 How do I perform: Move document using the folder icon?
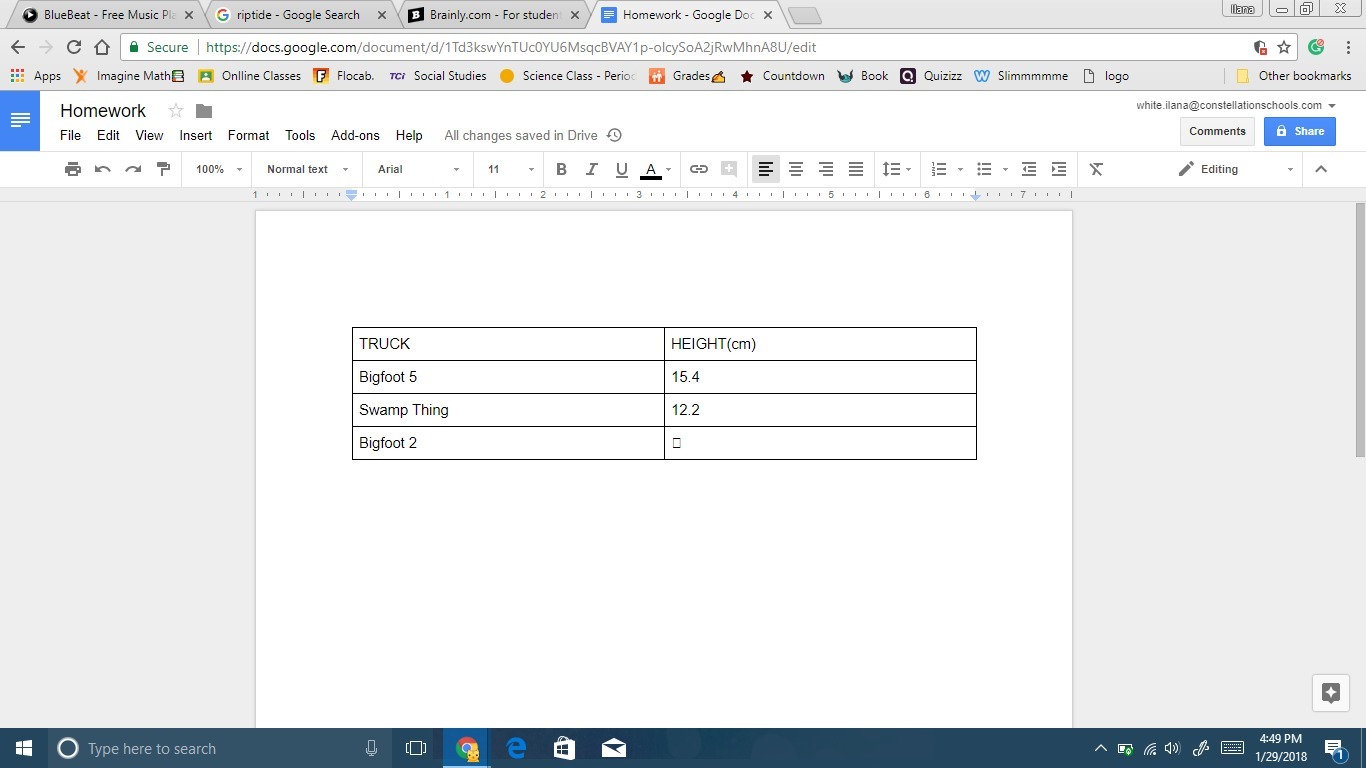(x=204, y=111)
